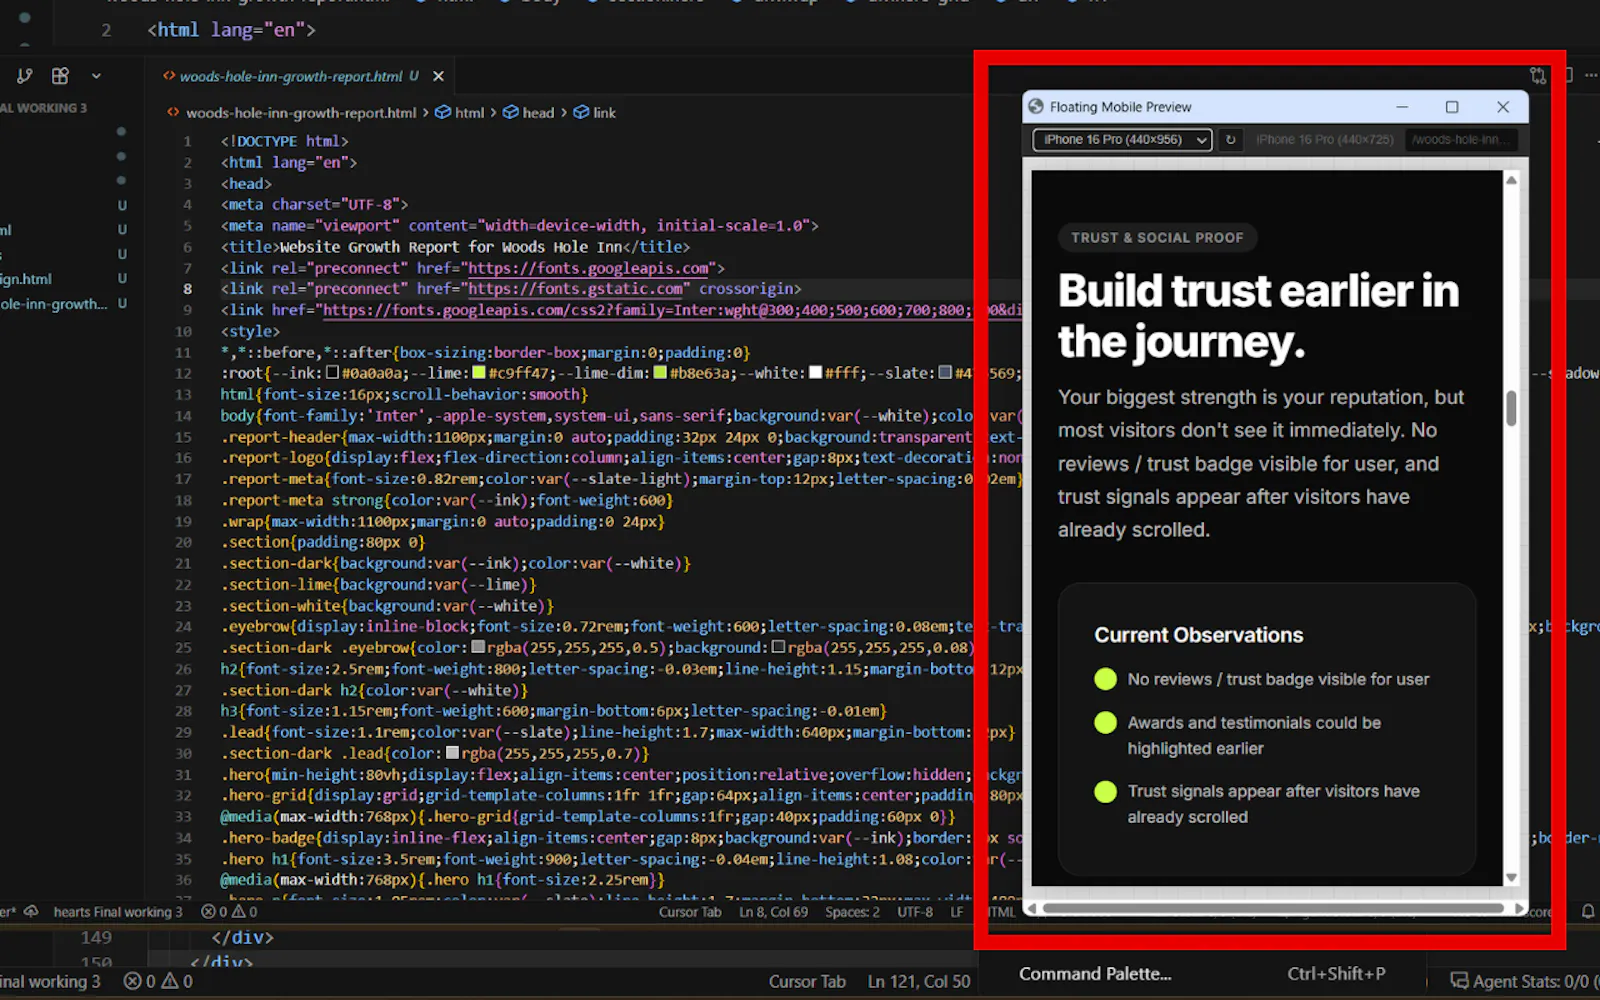This screenshot has height=1000, width=1600.
Task: Open upper status bar errors and warnings indicator
Action: click(229, 912)
